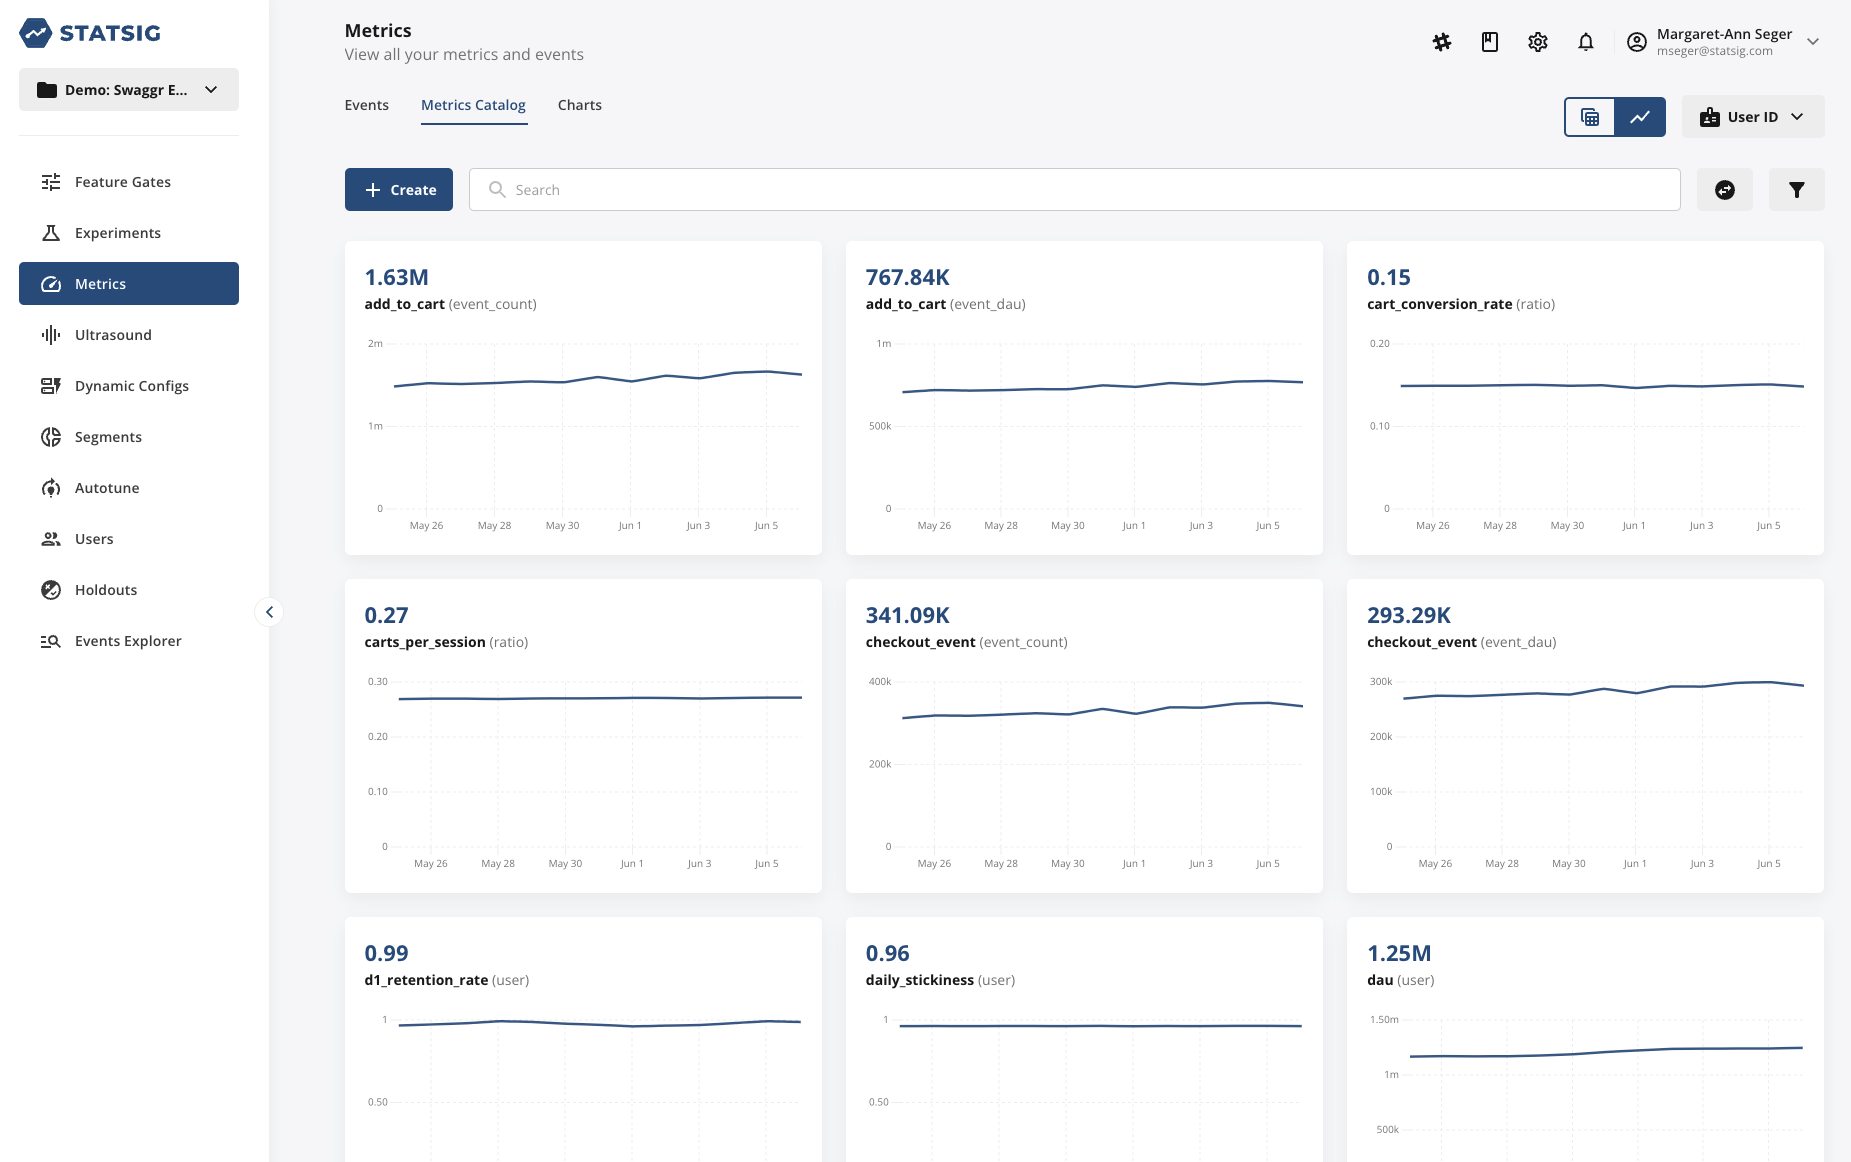Open the notifications bell
Screen dimensions: 1851x1162
pos(1586,42)
